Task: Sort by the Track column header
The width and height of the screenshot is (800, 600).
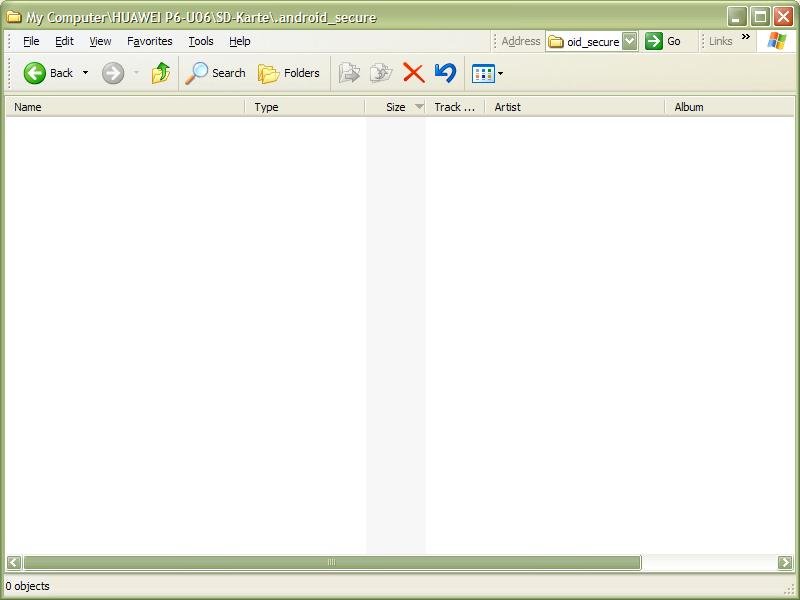Action: click(455, 107)
